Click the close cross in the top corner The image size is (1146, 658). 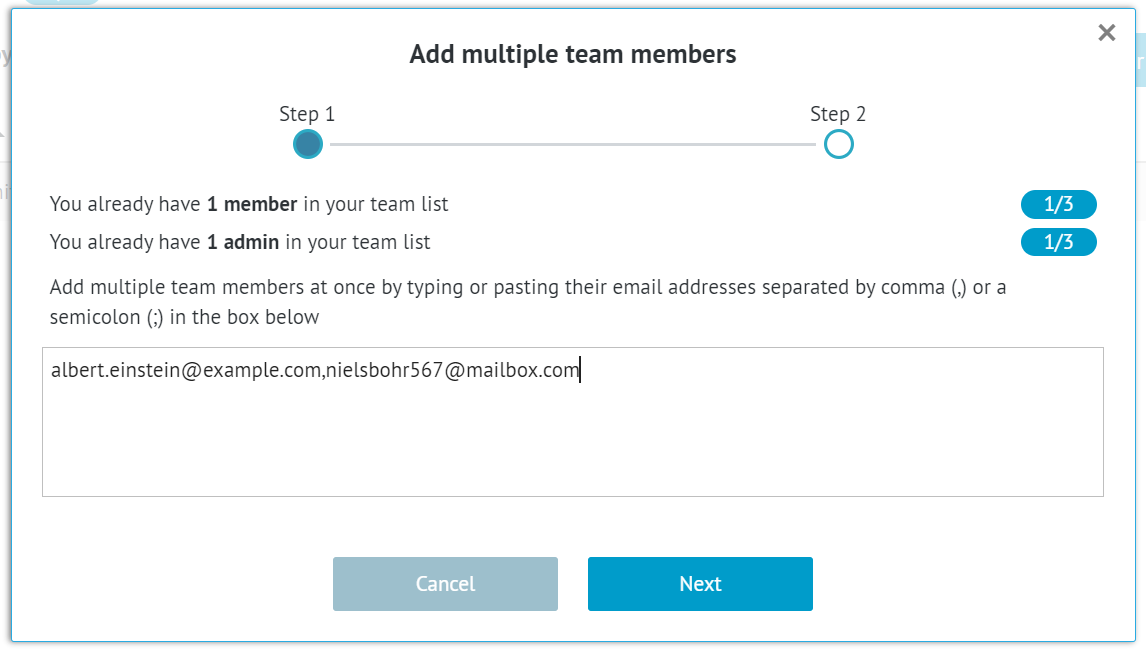point(1106,32)
